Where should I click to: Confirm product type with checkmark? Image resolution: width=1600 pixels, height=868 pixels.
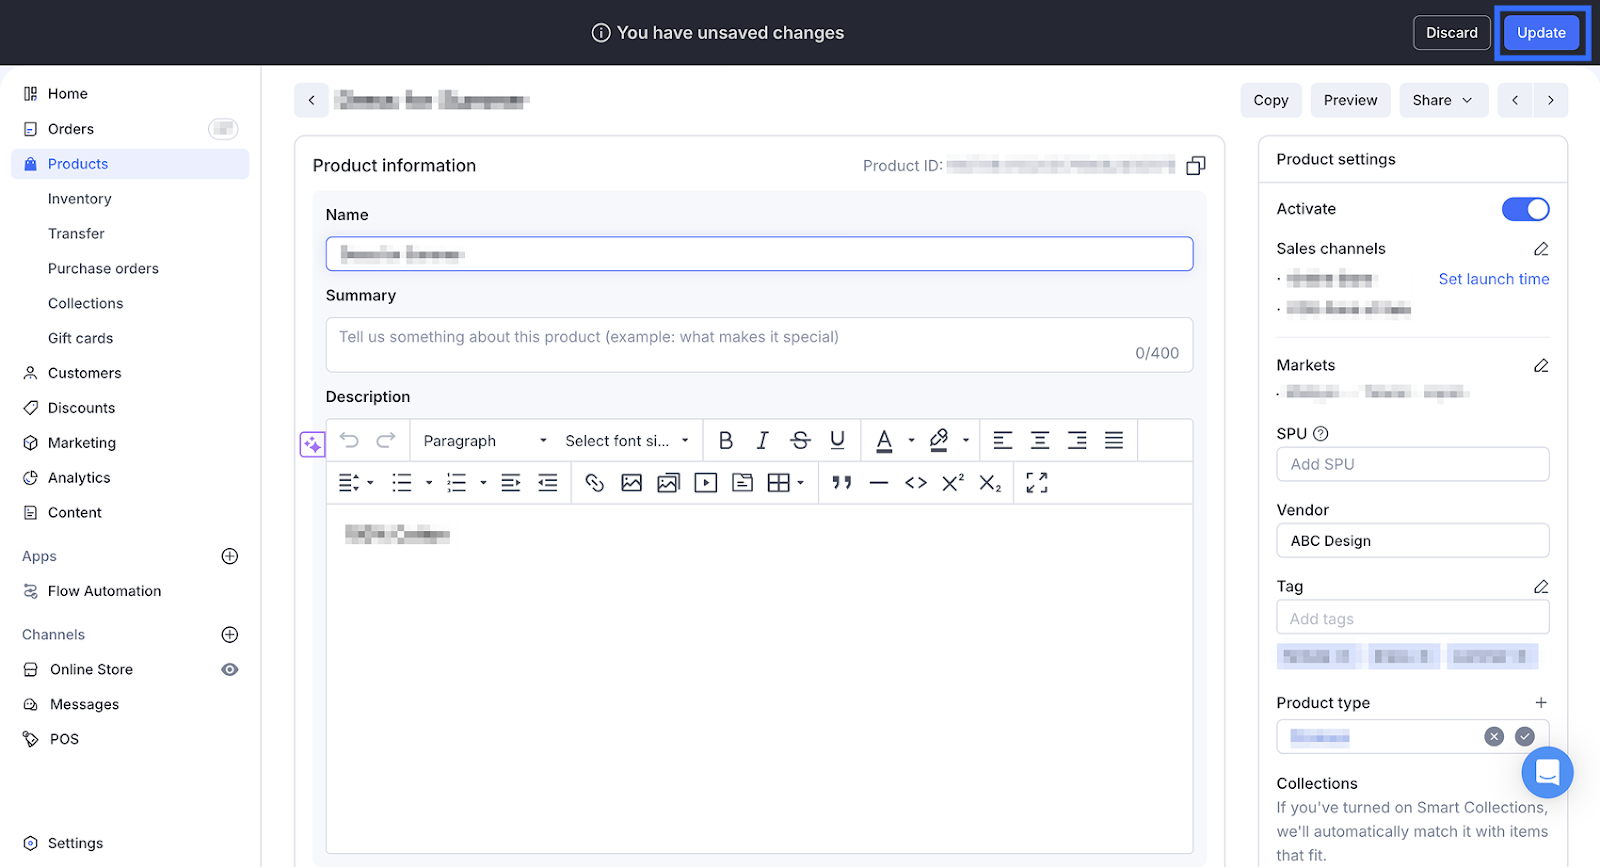tap(1524, 737)
